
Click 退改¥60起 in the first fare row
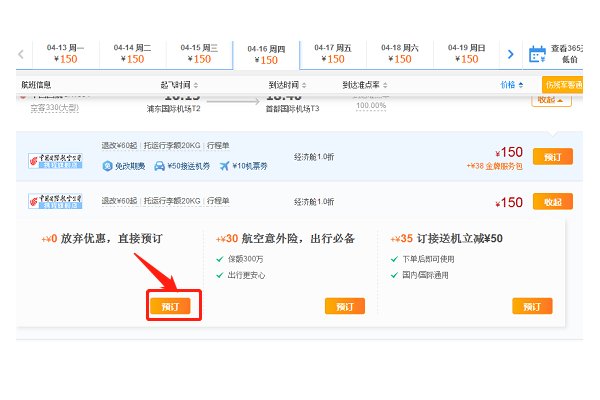(119, 145)
